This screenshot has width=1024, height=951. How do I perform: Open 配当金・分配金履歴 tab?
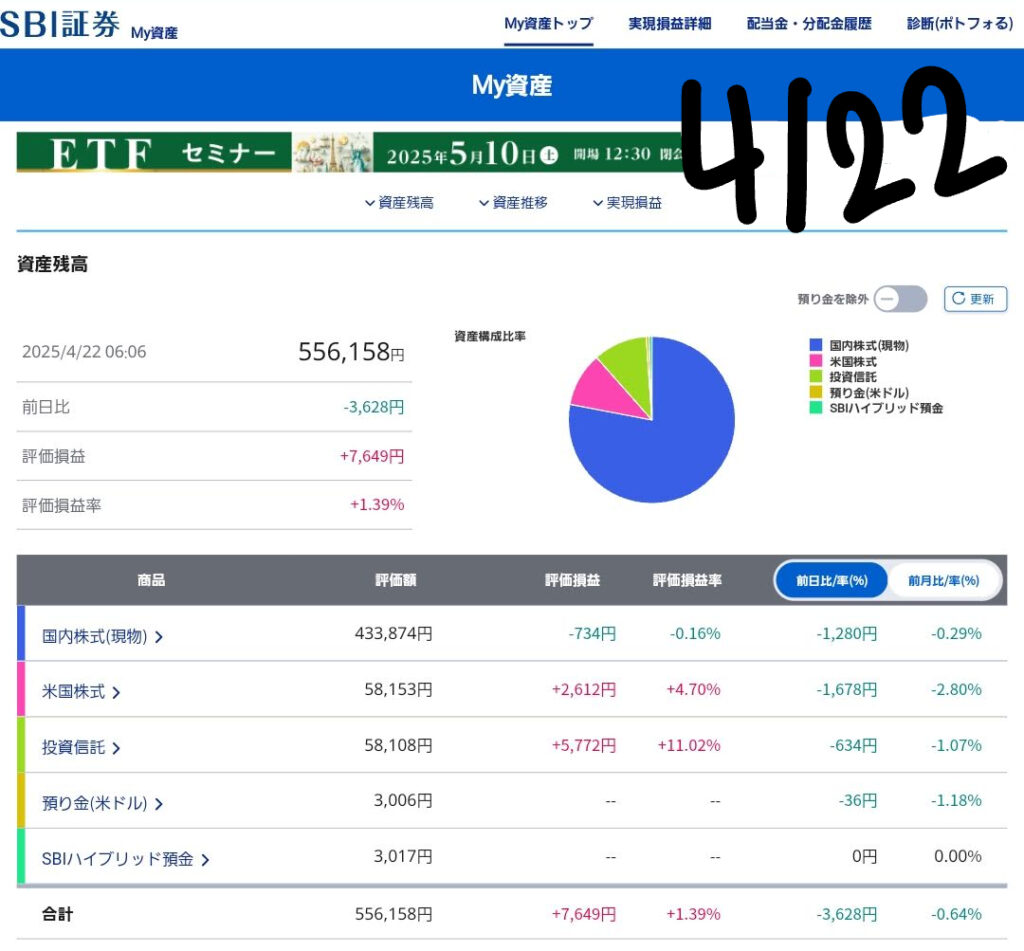coord(809,24)
